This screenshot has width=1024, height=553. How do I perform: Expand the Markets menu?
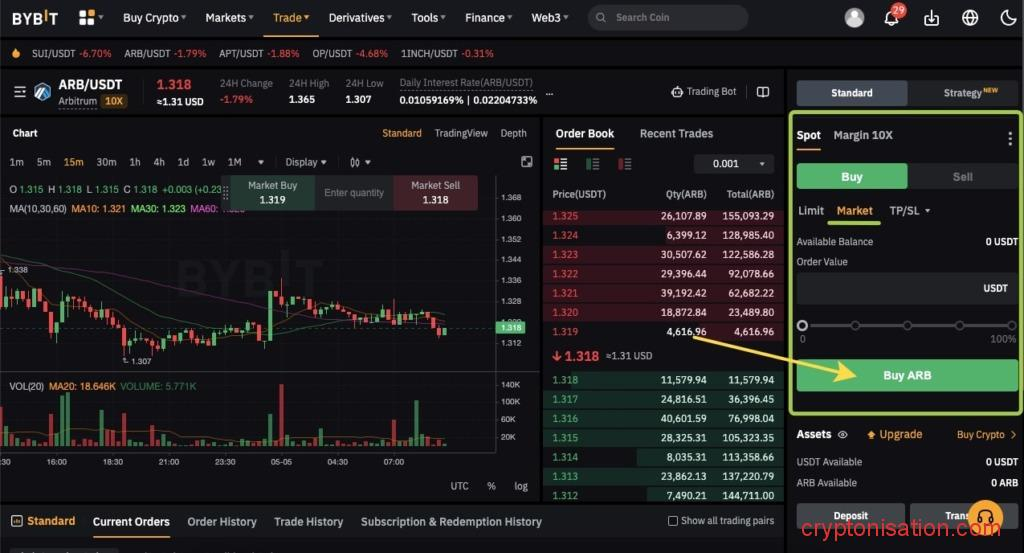[229, 18]
